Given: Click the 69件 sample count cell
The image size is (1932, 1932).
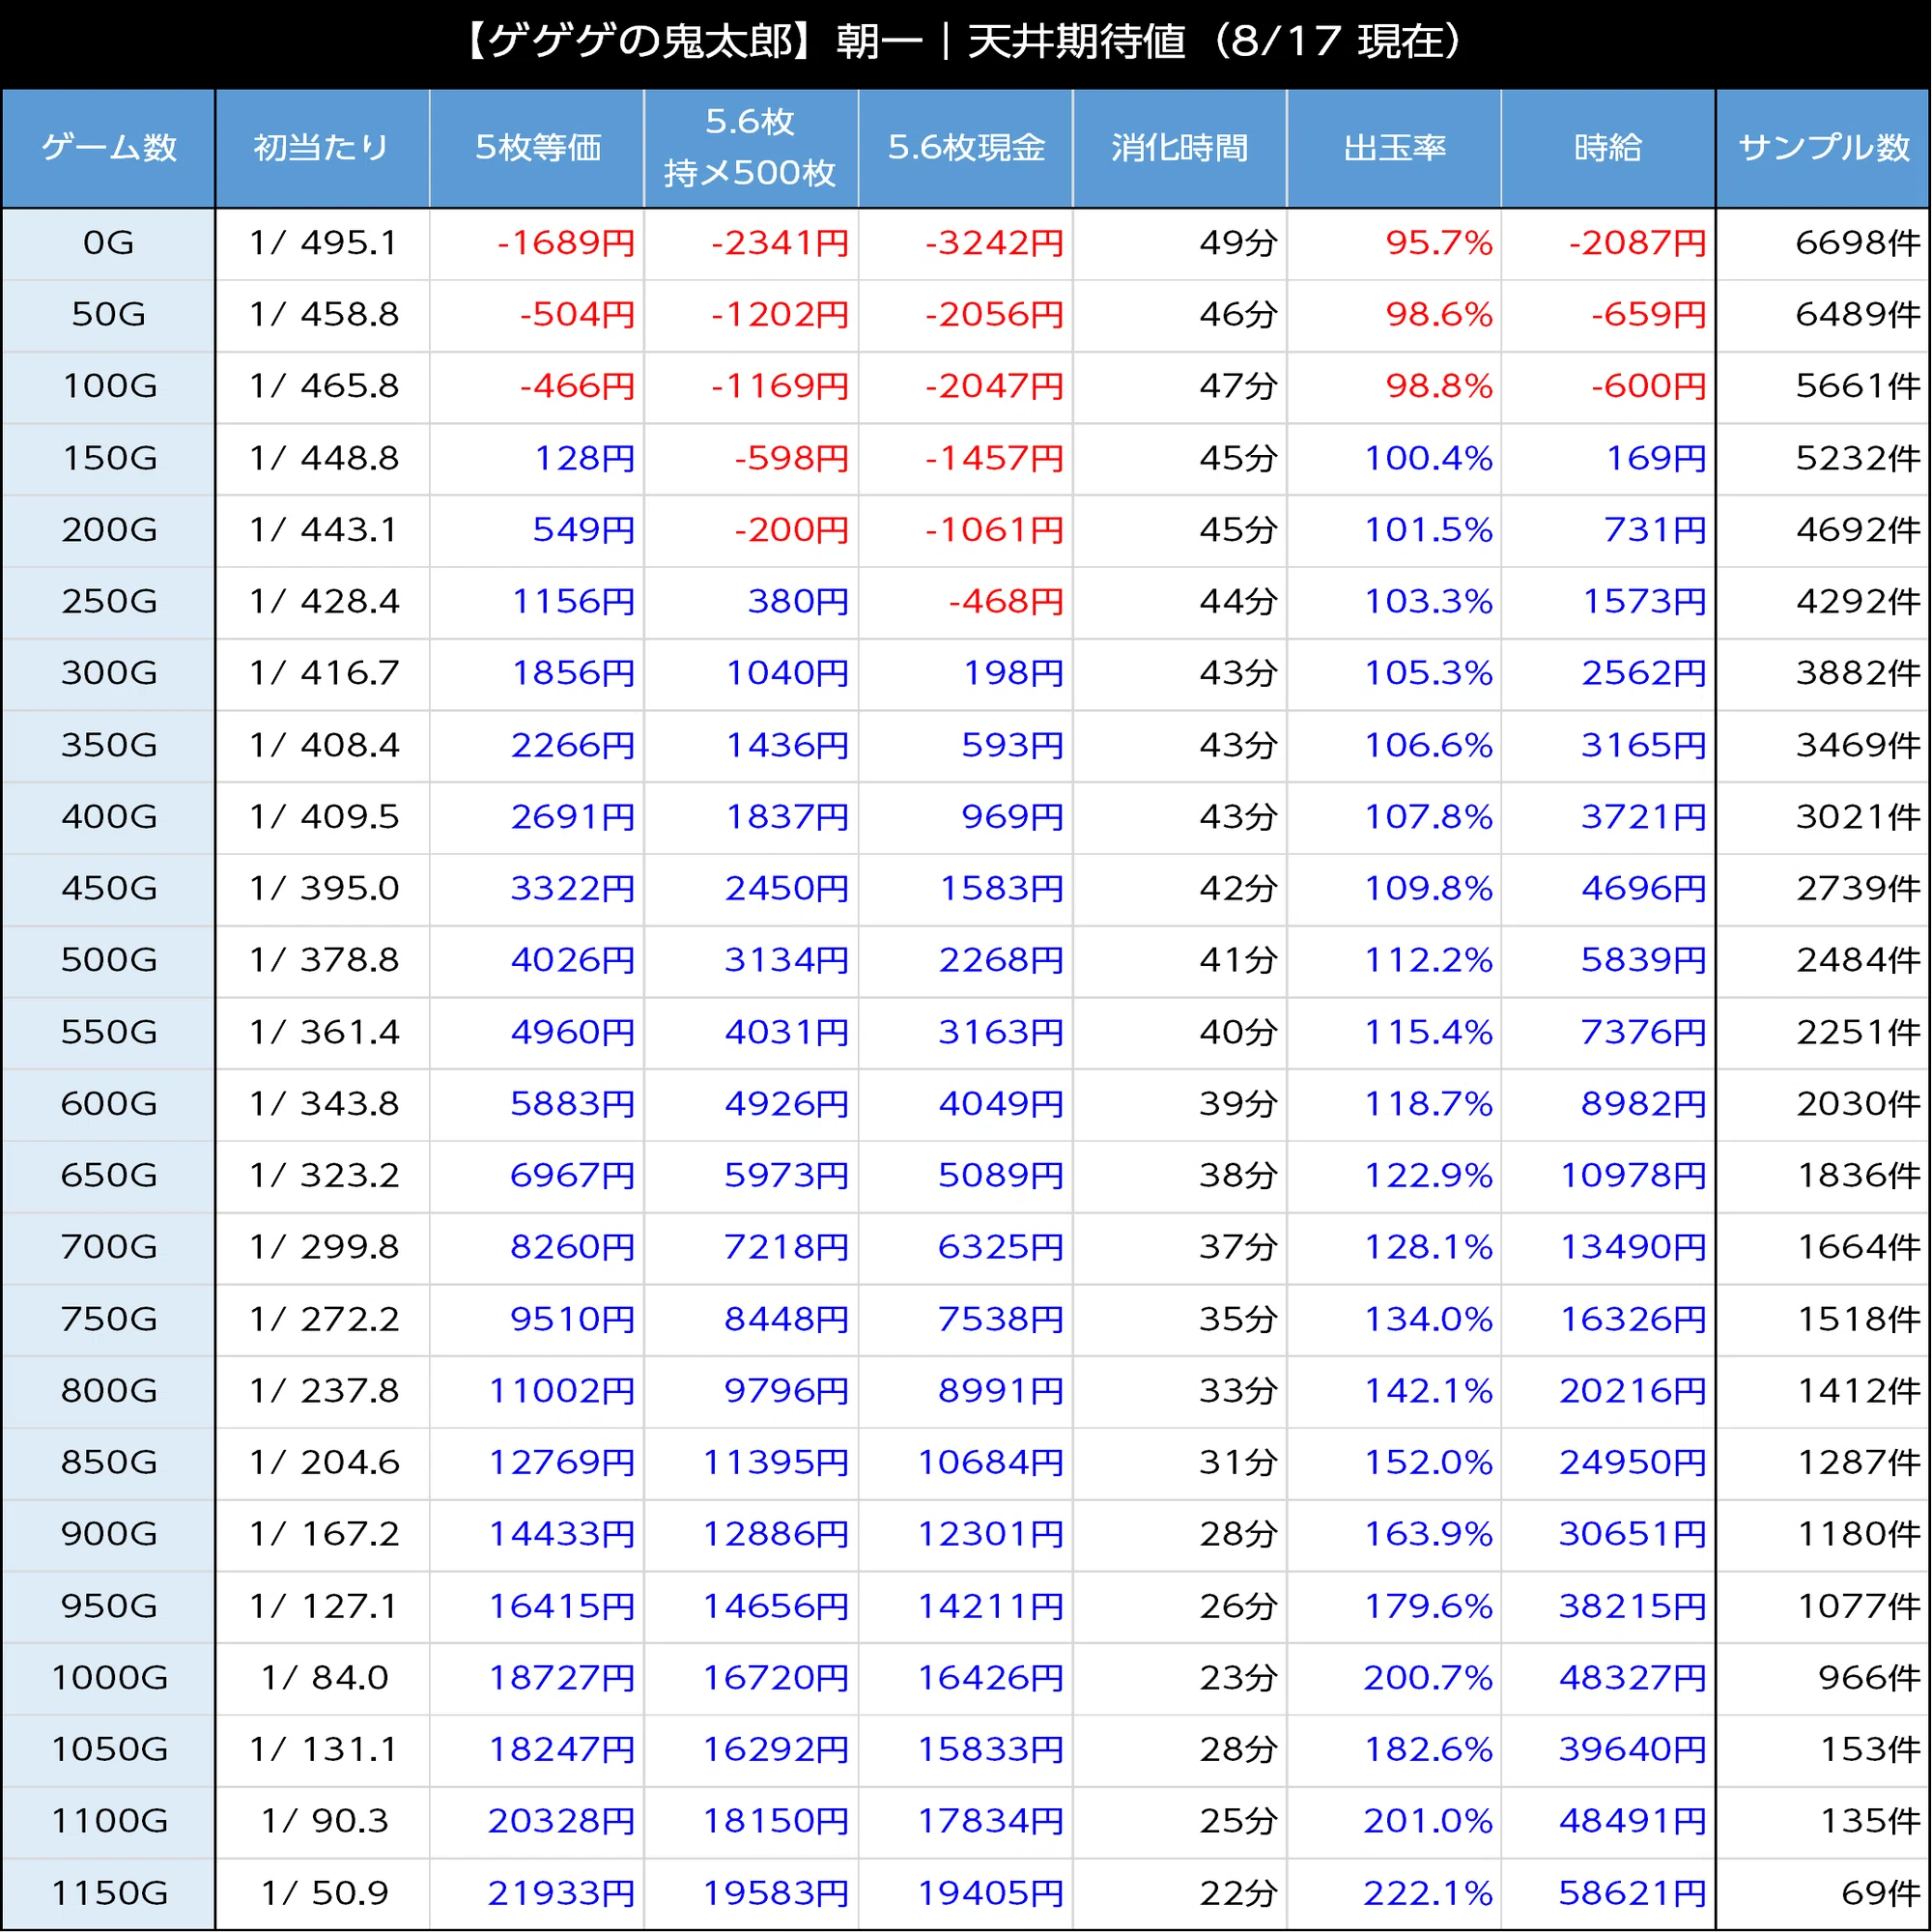Looking at the screenshot, I should pos(1824,1893).
